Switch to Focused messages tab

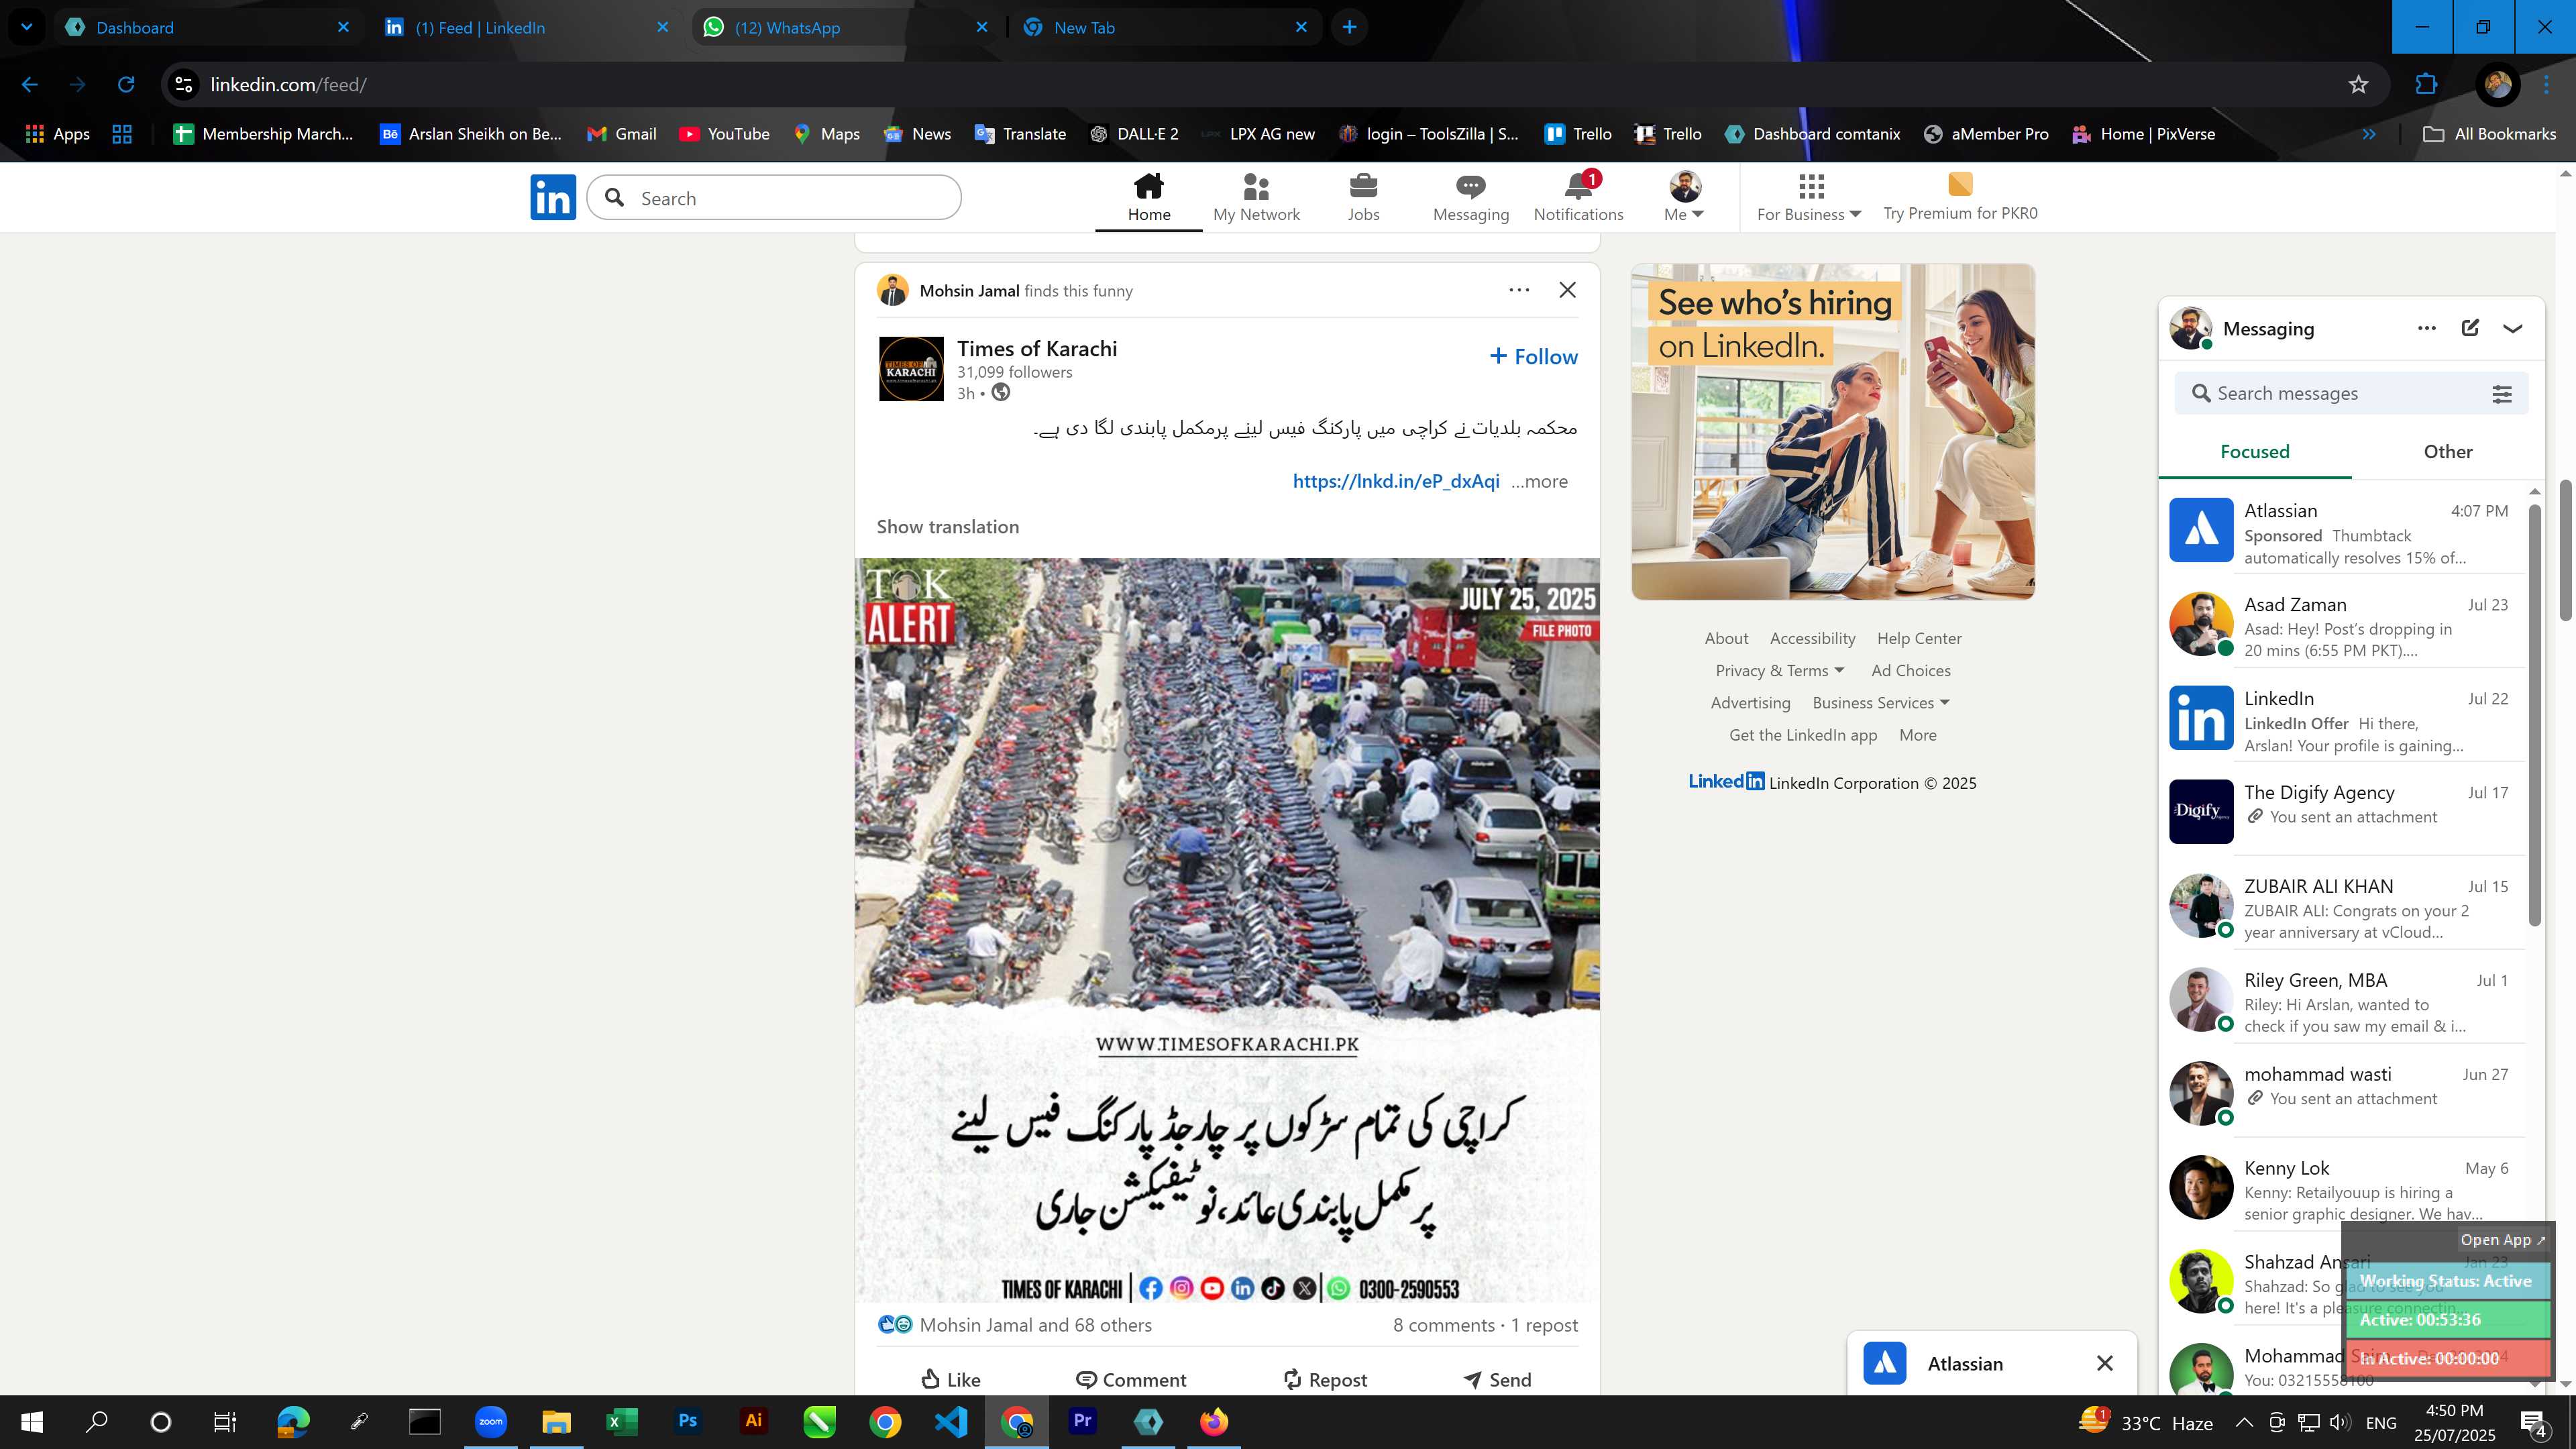[2254, 451]
